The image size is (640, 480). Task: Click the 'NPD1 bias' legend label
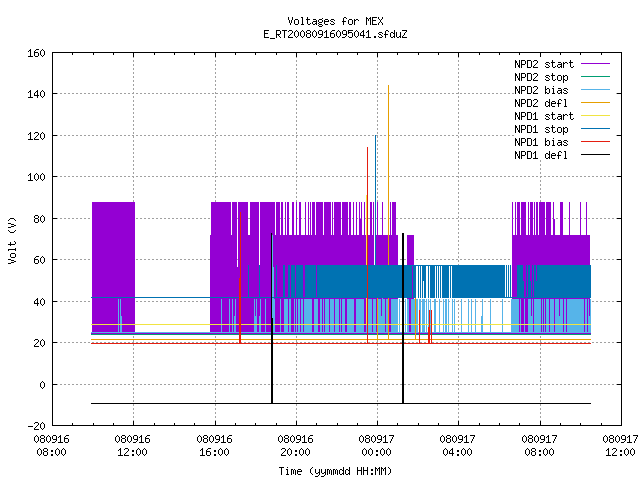pyautogui.click(x=541, y=142)
